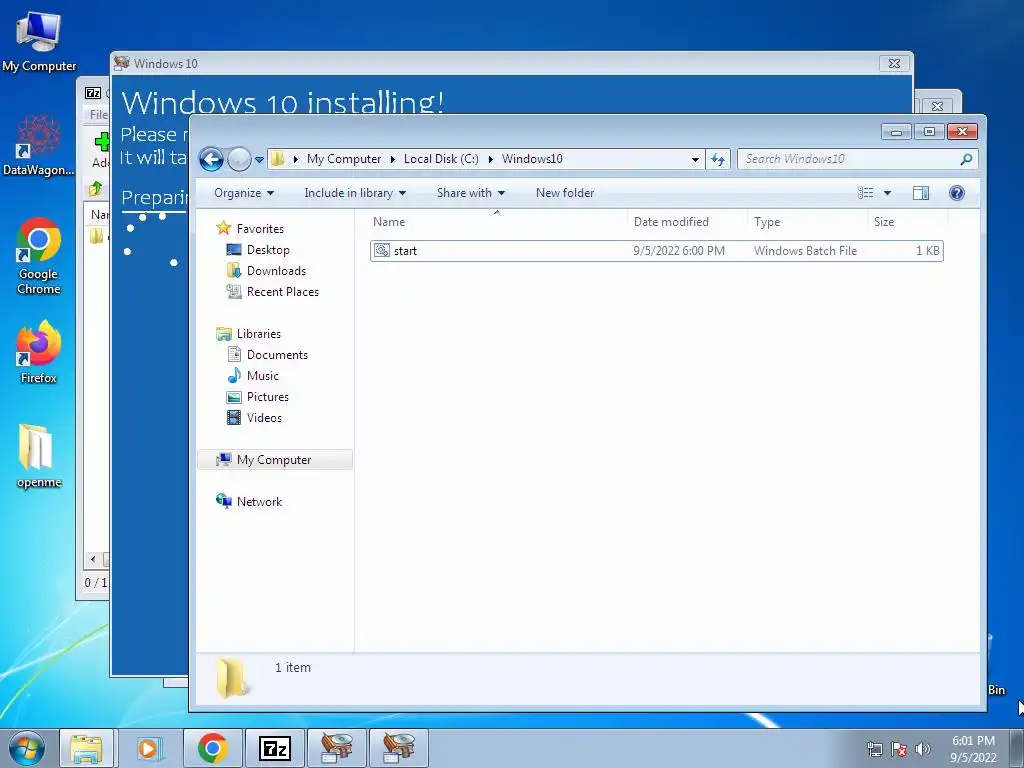Open Videos library in navigation pane
Image resolution: width=1024 pixels, height=768 pixels.
(x=264, y=417)
